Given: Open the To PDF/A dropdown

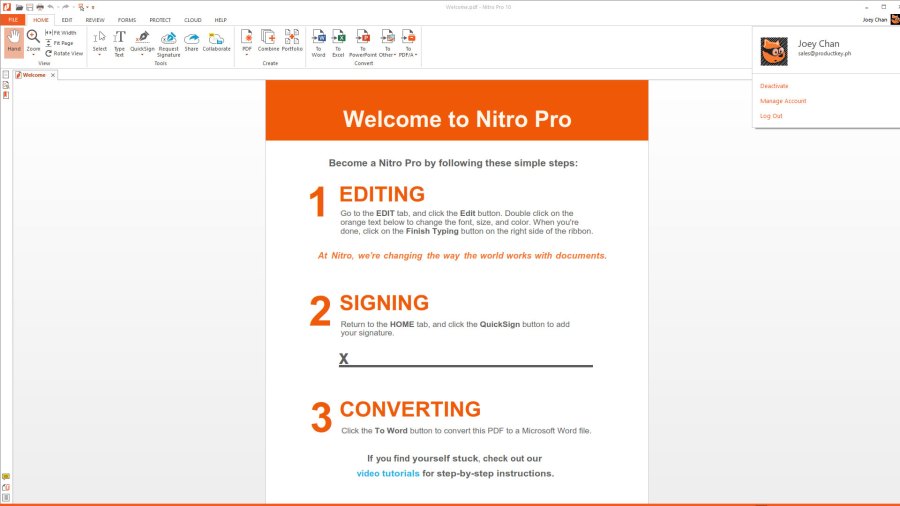Looking at the screenshot, I should [408, 43].
